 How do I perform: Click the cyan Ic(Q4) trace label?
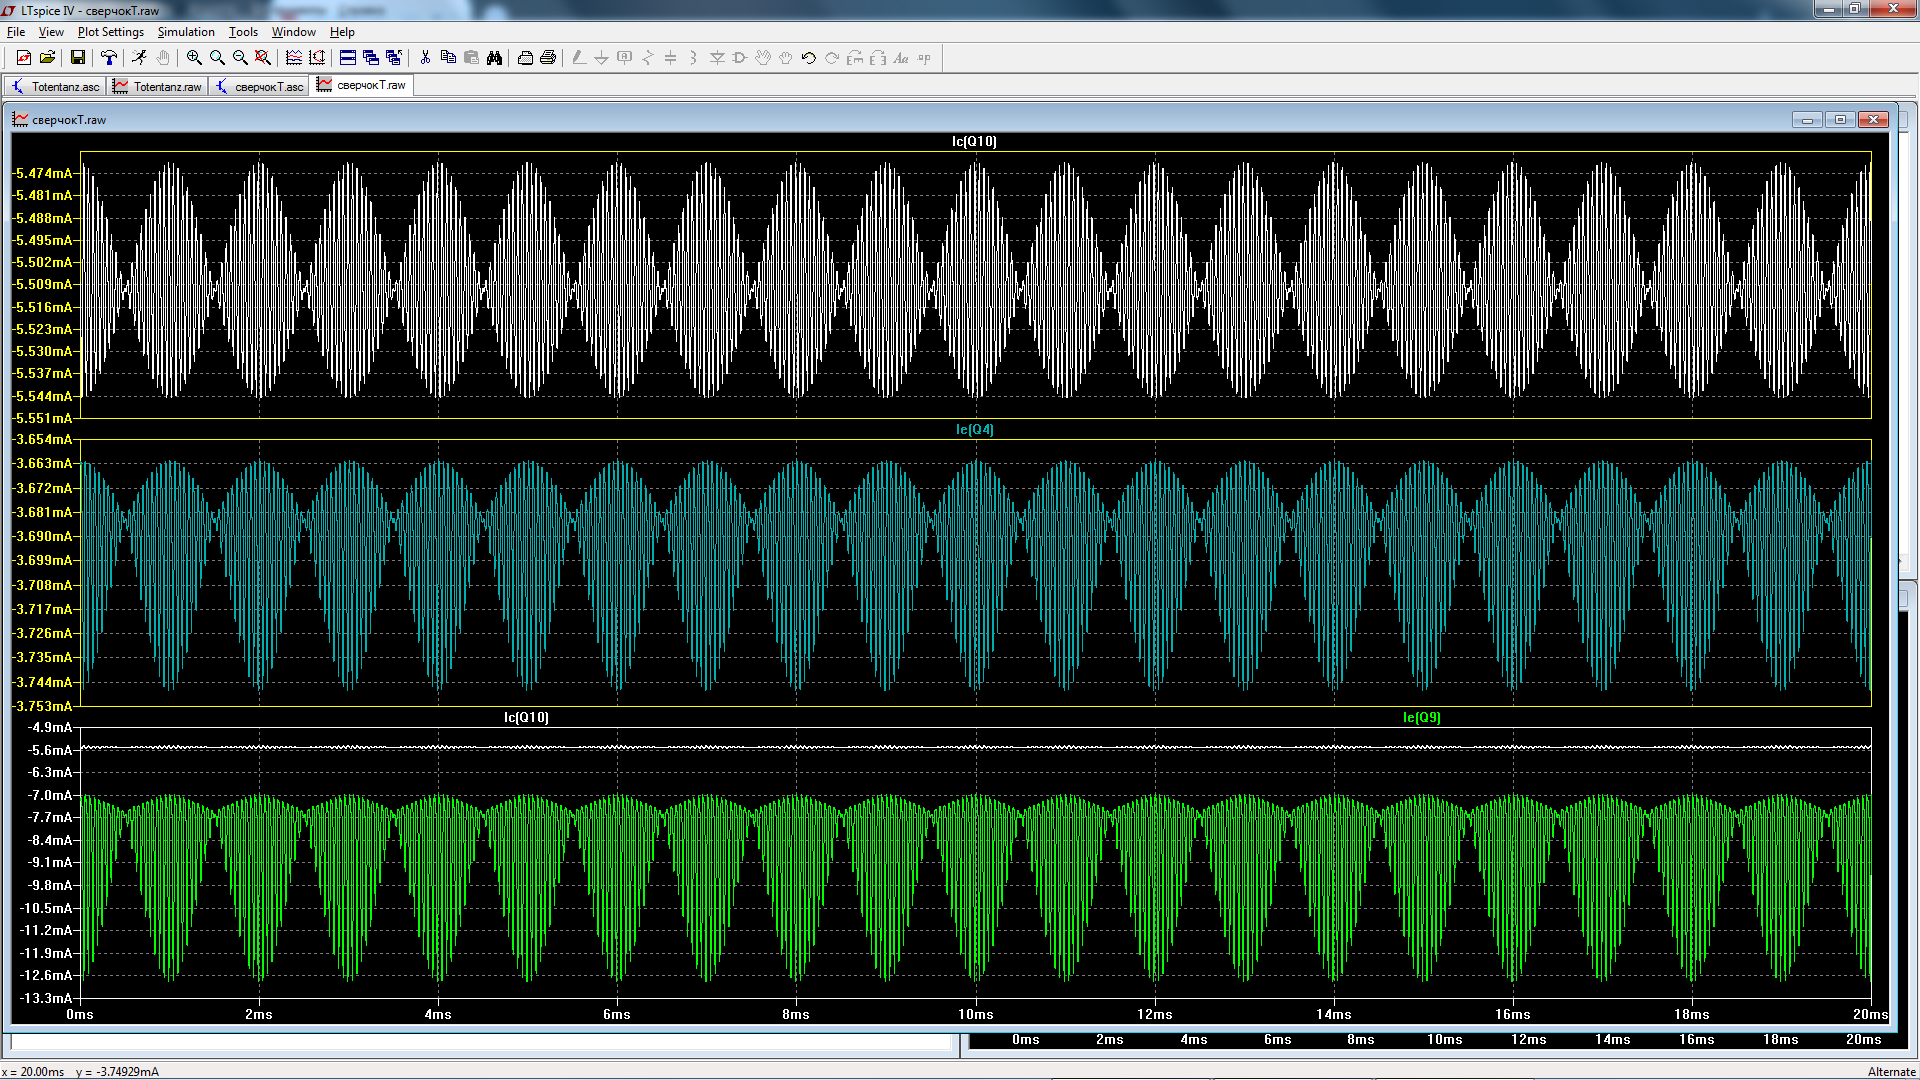click(x=975, y=429)
